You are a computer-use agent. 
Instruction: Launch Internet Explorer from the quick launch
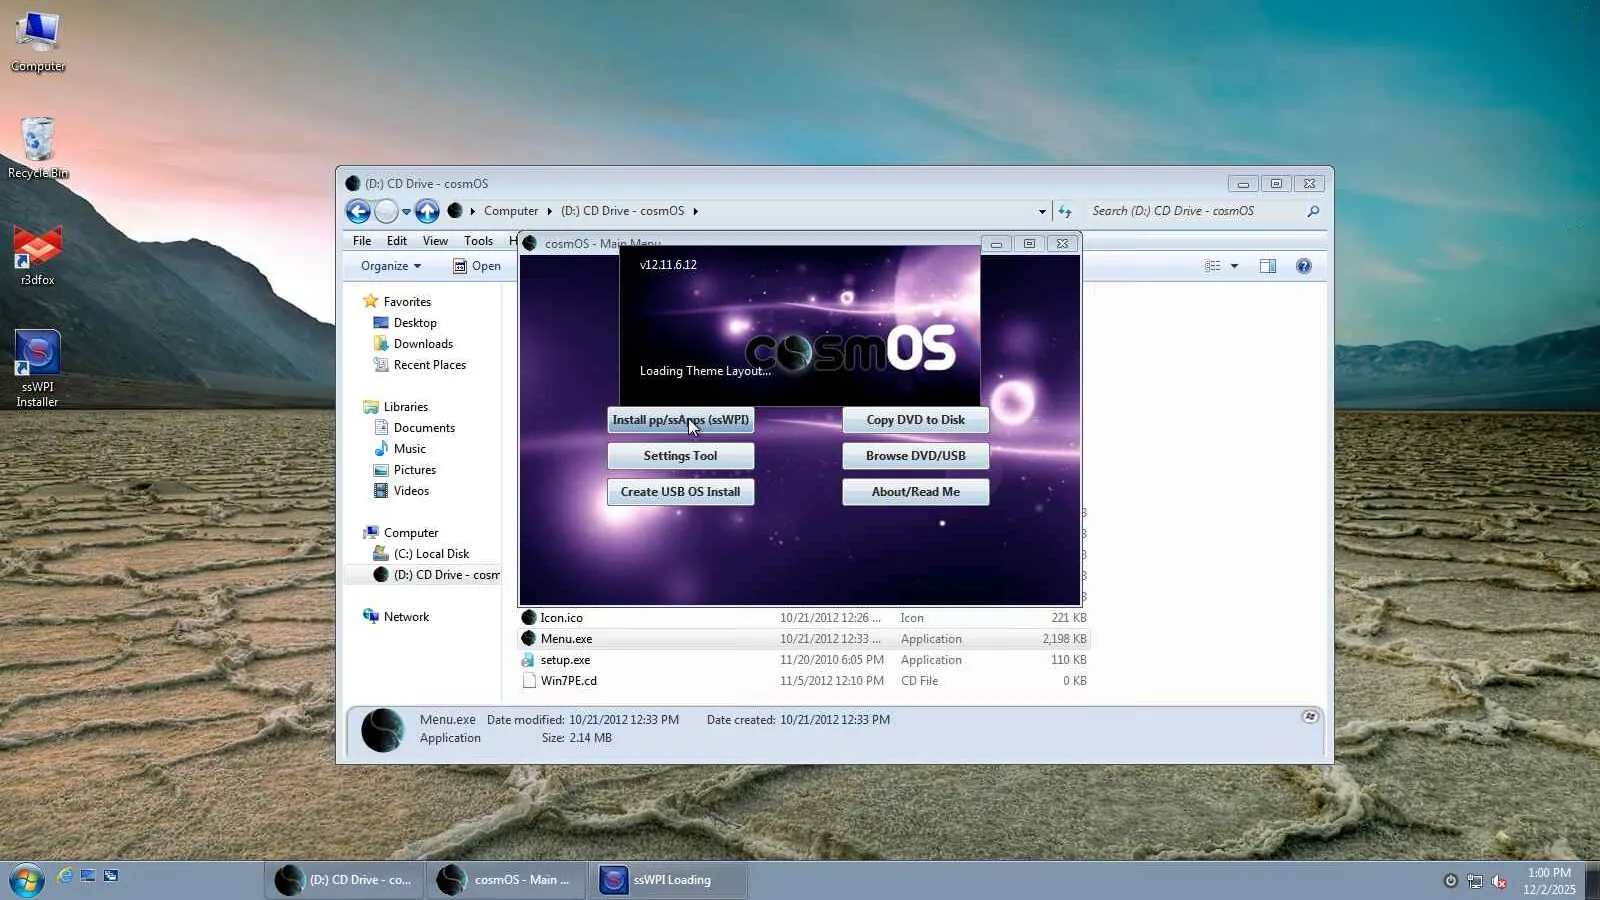(65, 876)
